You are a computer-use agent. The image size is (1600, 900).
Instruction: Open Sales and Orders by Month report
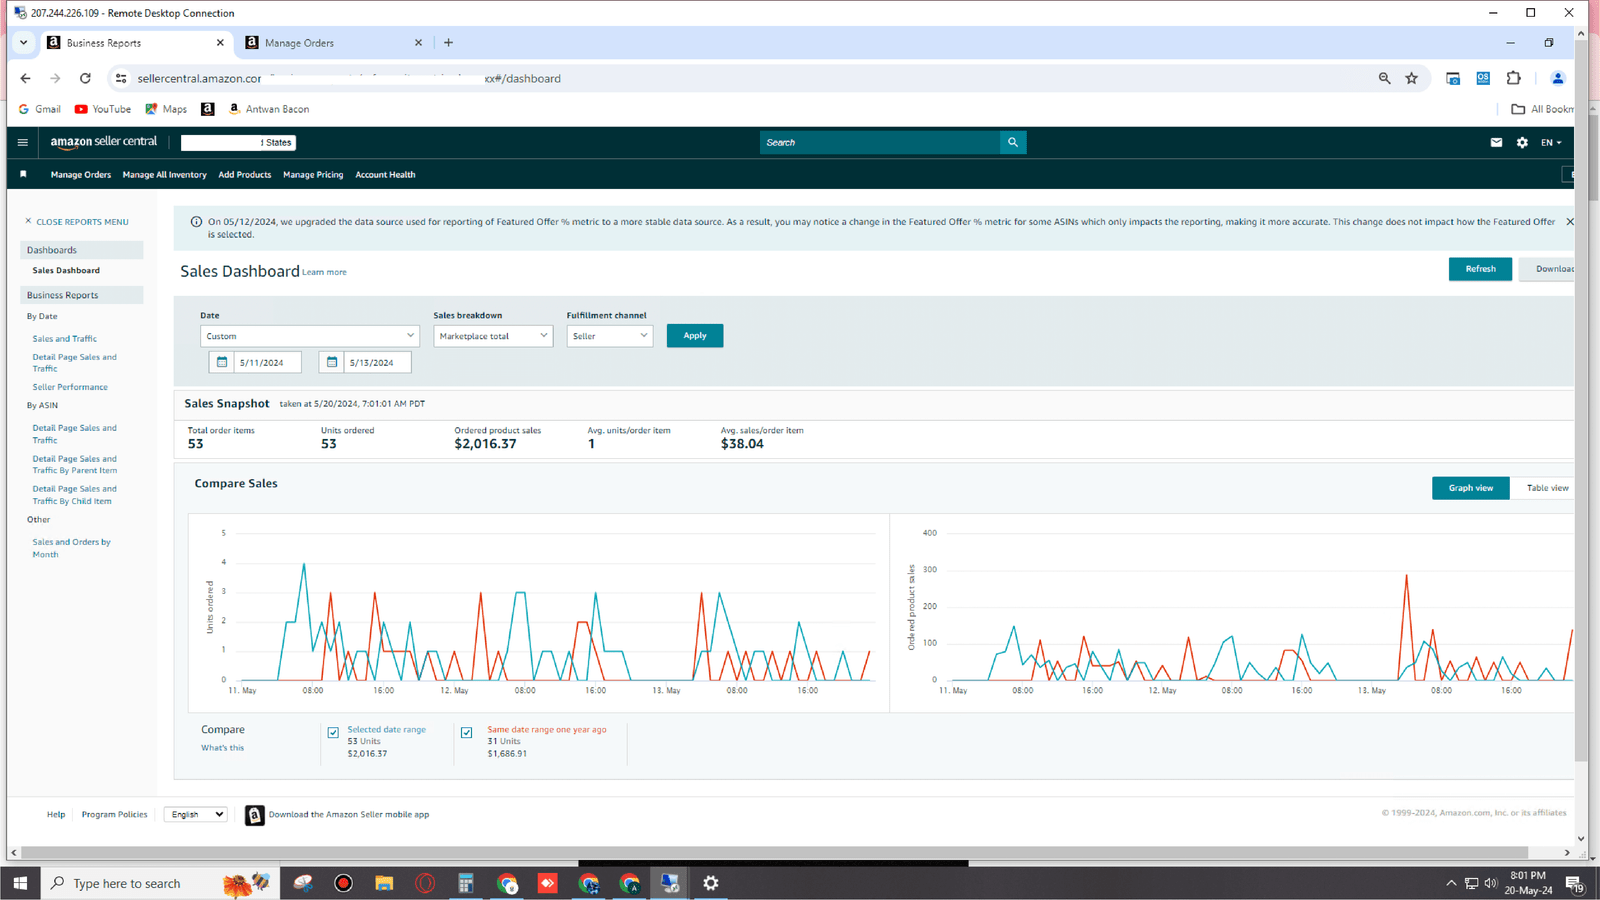[x=71, y=548]
